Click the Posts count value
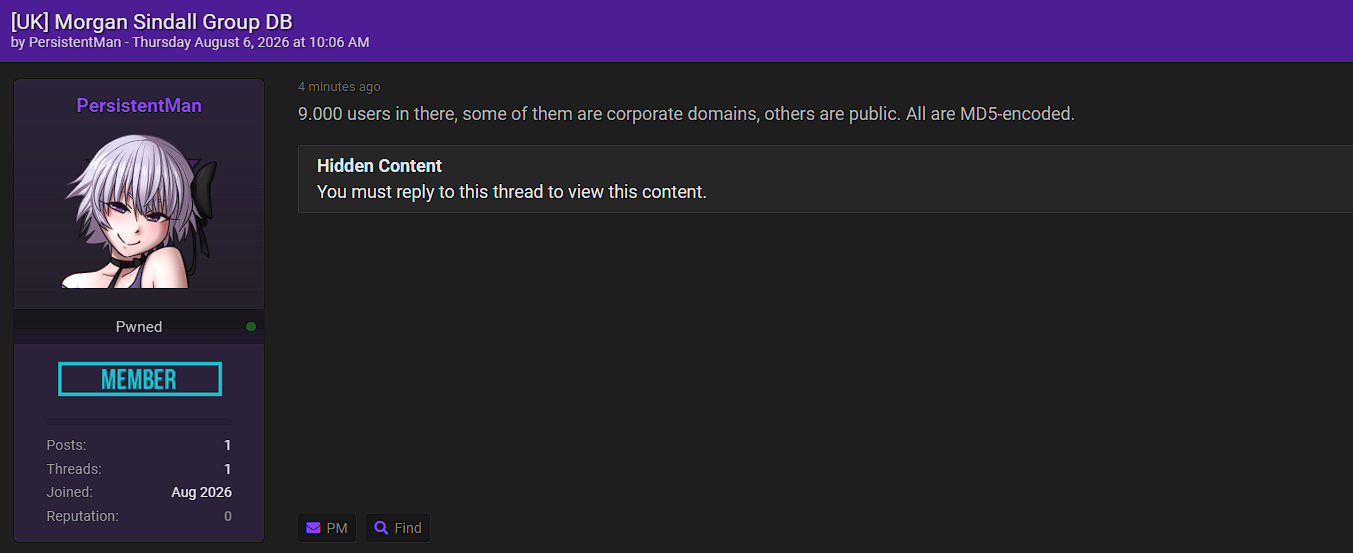Viewport: 1353px width, 553px height. 228,445
